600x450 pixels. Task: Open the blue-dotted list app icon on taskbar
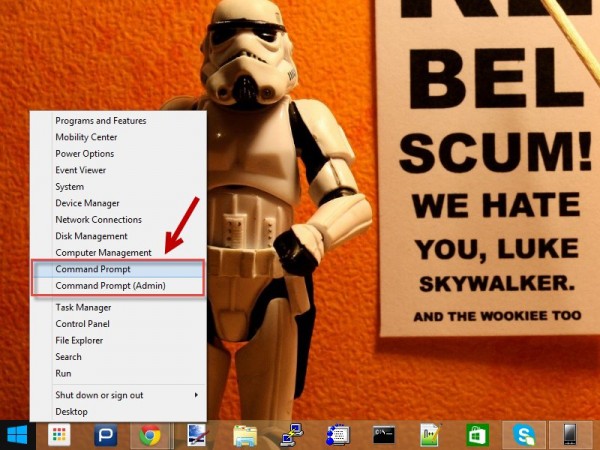tap(338, 435)
